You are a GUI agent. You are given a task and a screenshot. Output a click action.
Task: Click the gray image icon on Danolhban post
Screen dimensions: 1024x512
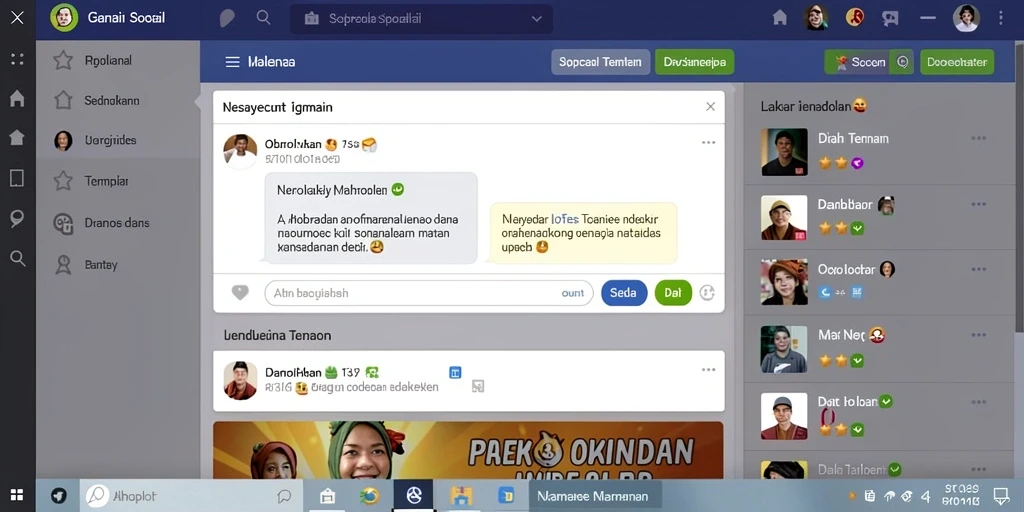tap(478, 387)
